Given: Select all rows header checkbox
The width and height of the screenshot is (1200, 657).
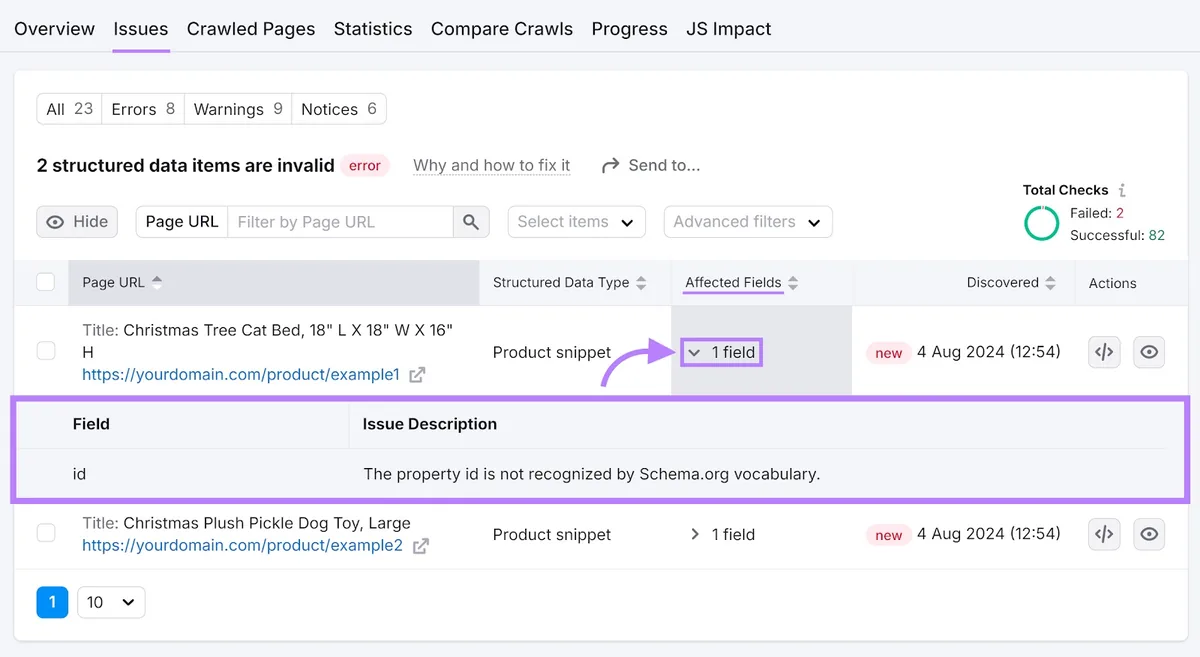Looking at the screenshot, I should pos(46,282).
